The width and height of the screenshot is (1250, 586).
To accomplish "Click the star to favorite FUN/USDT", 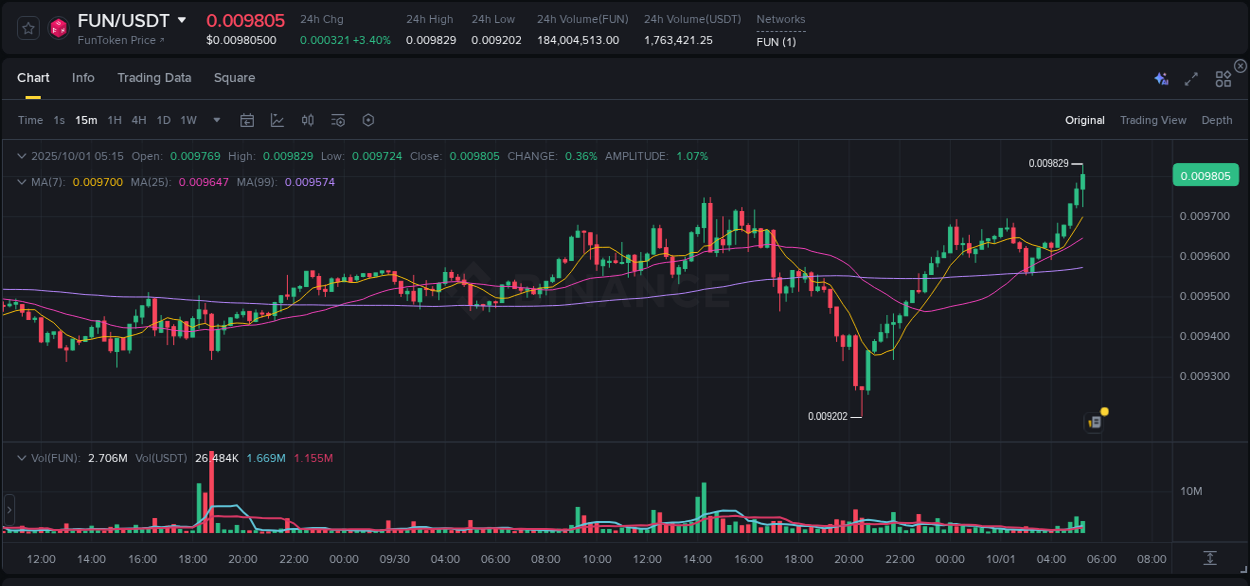I will pyautogui.click(x=28, y=29).
